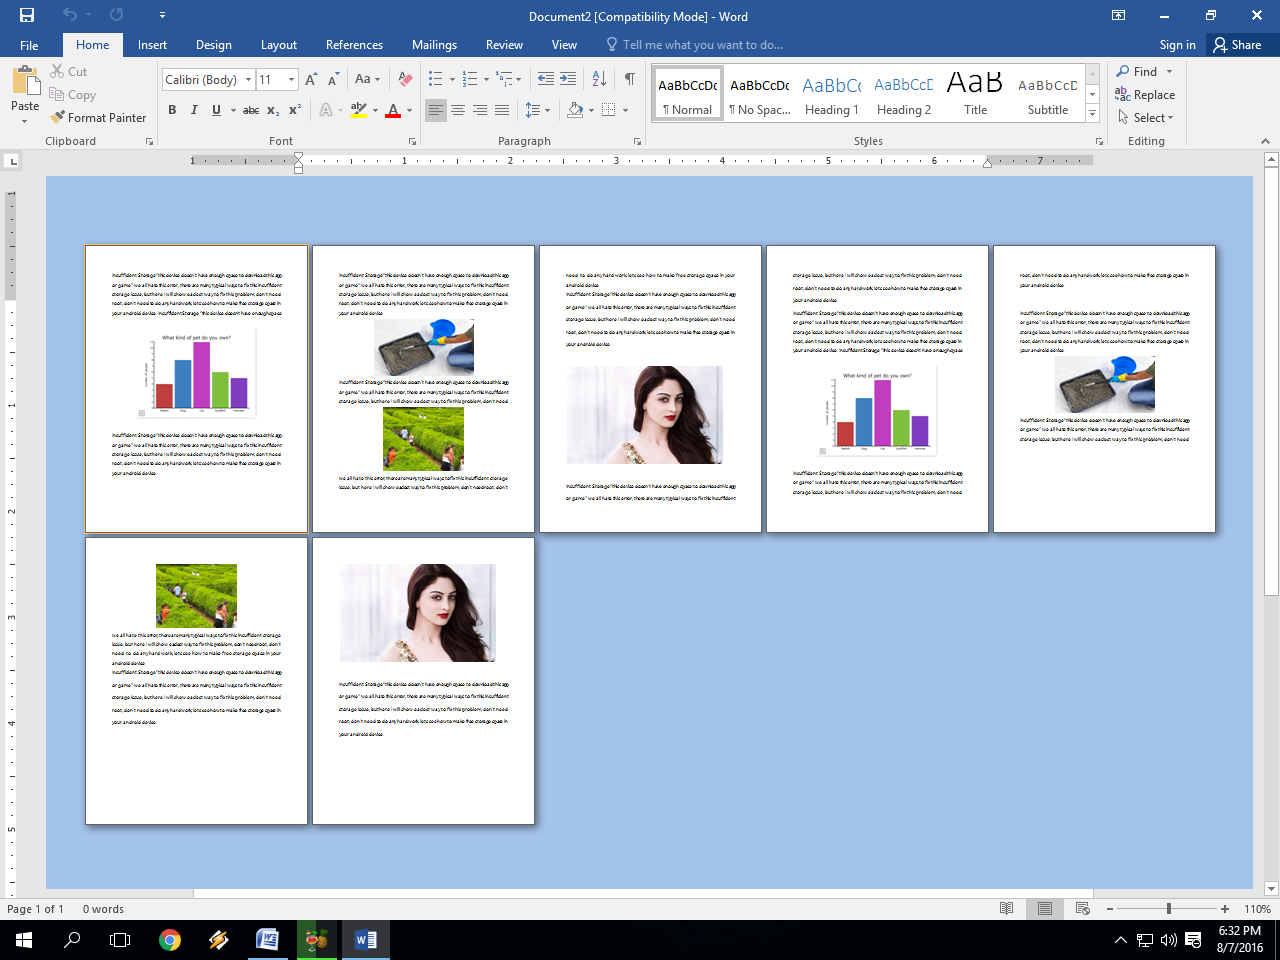The width and height of the screenshot is (1280, 960).
Task: Open the bulleted list icon
Action: [434, 76]
